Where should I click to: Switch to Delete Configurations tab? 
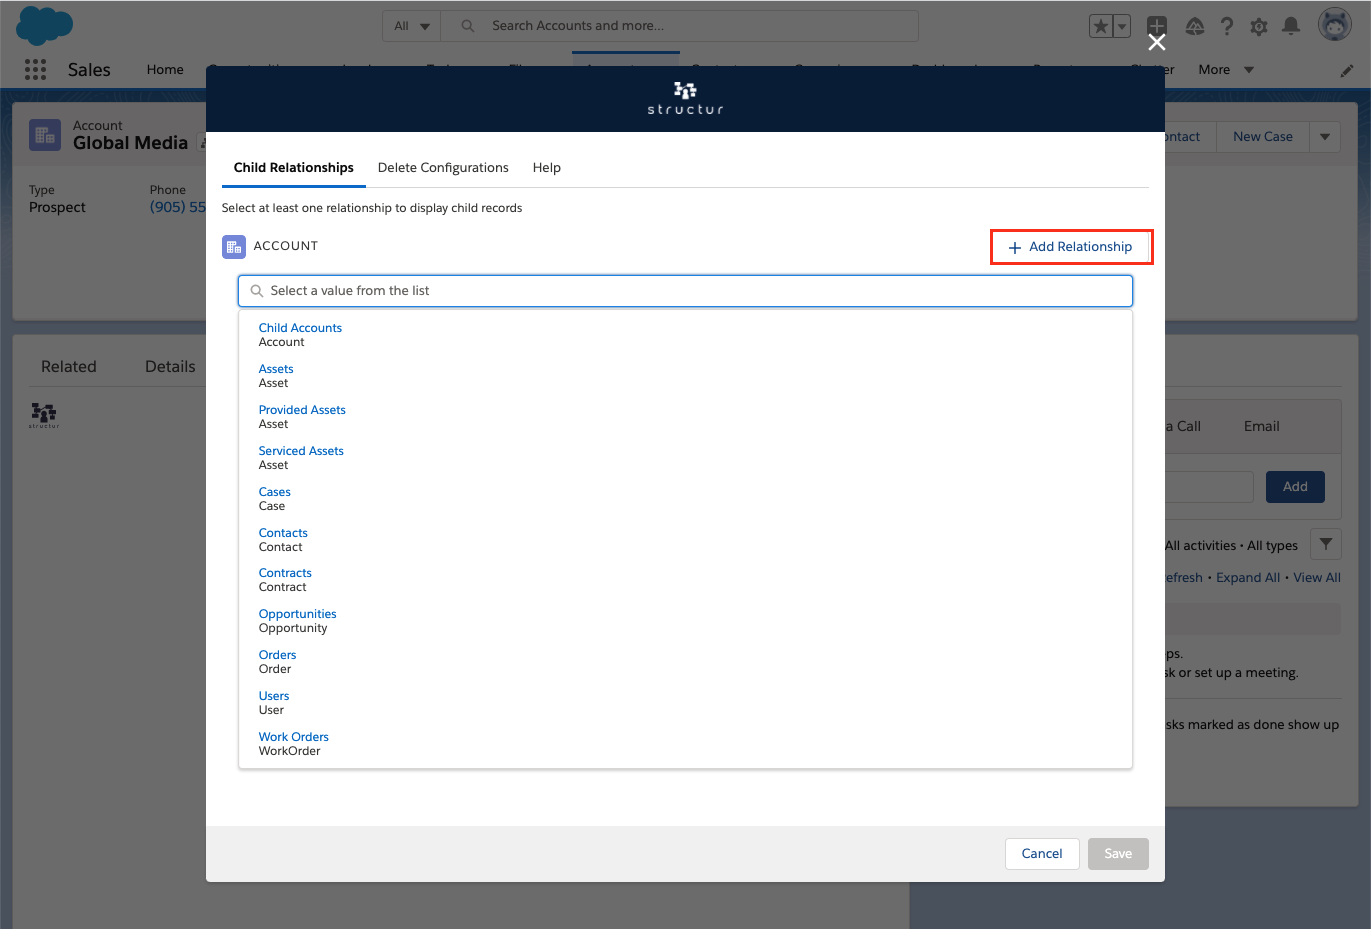tap(443, 168)
